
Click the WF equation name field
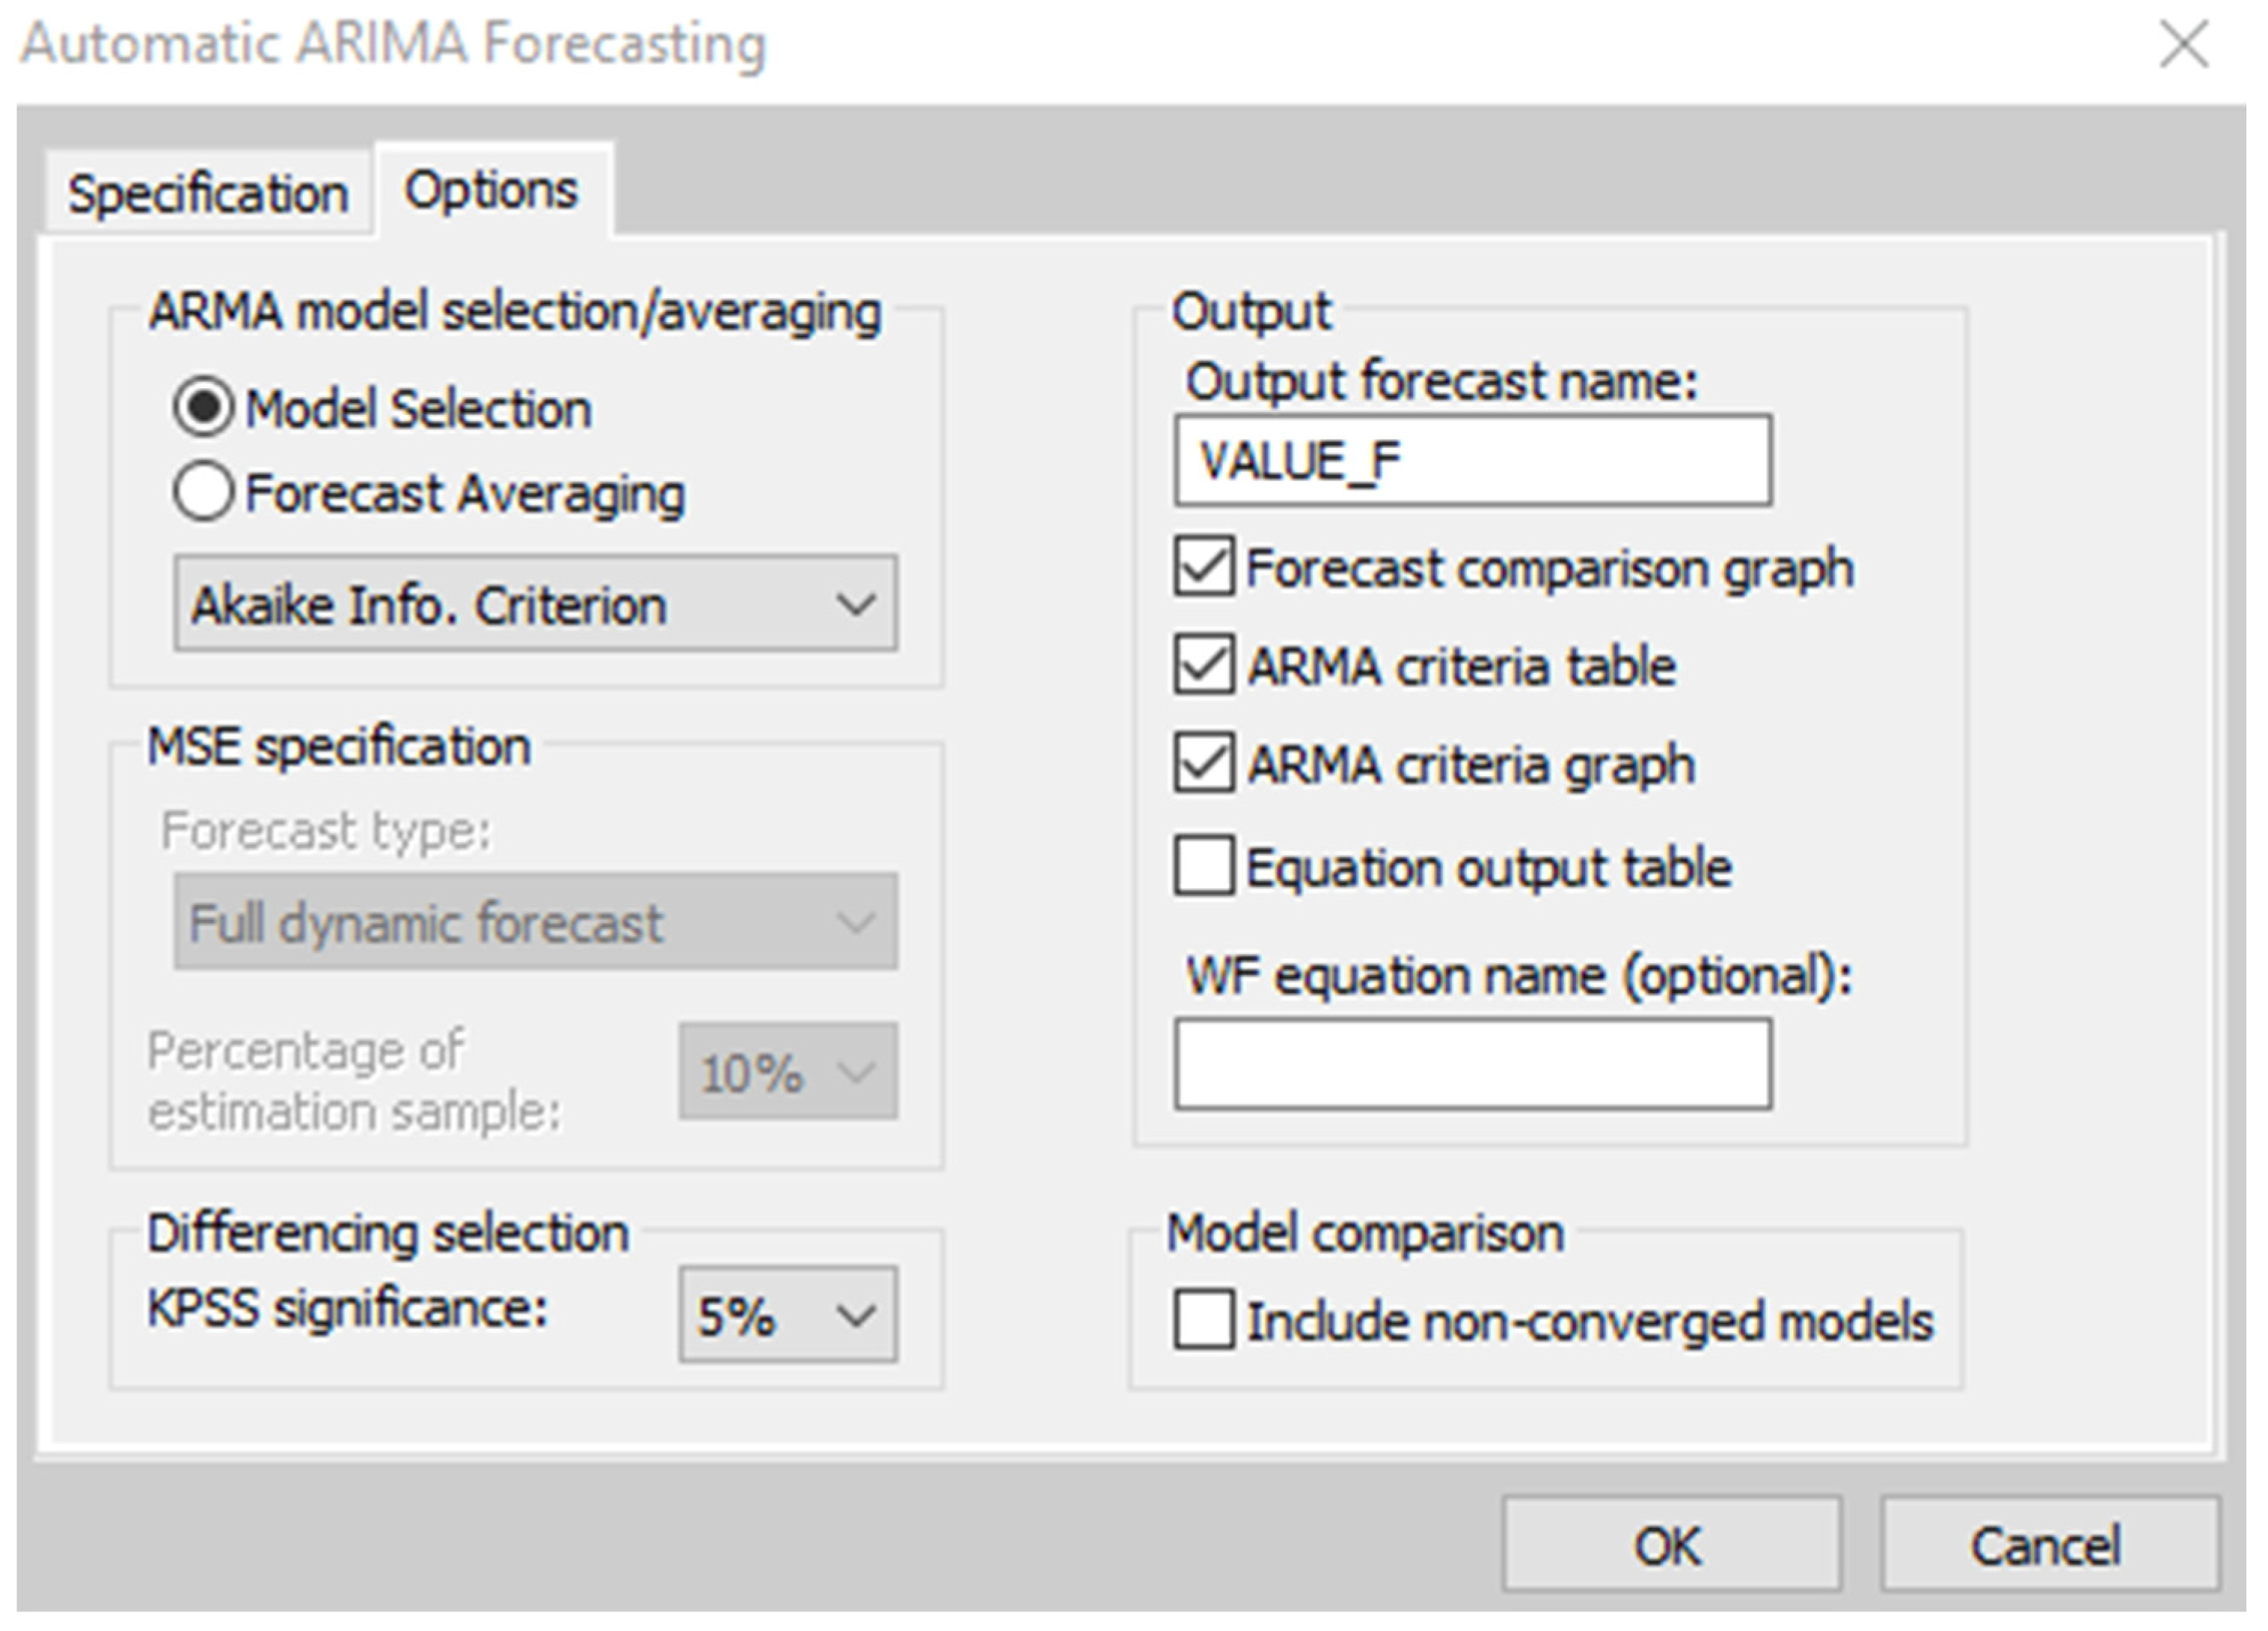(x=1472, y=1064)
